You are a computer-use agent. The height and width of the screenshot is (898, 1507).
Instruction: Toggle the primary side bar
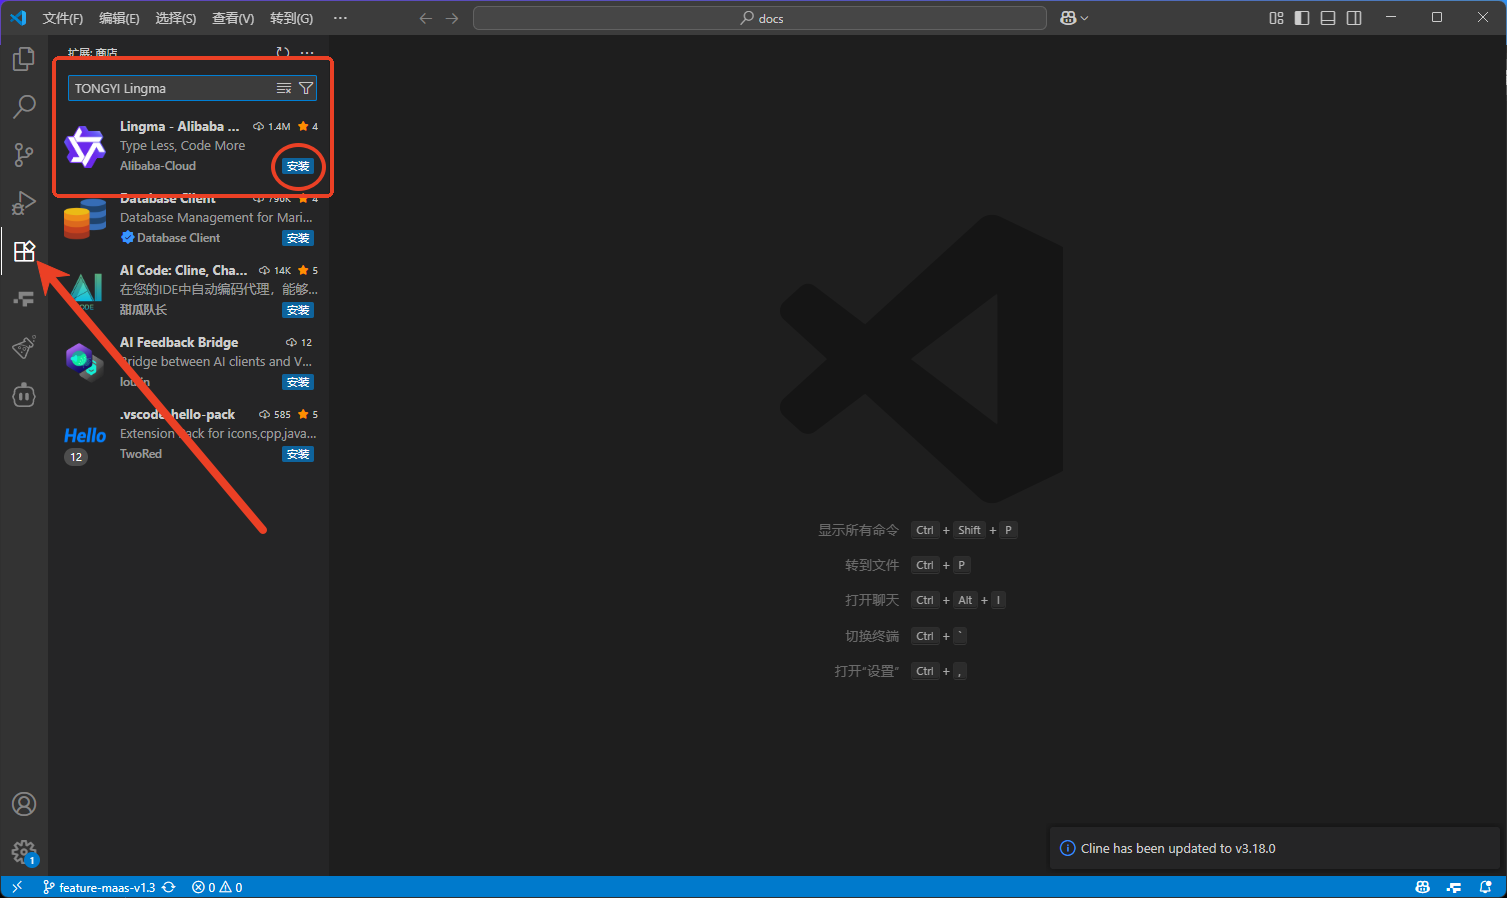1302,18
